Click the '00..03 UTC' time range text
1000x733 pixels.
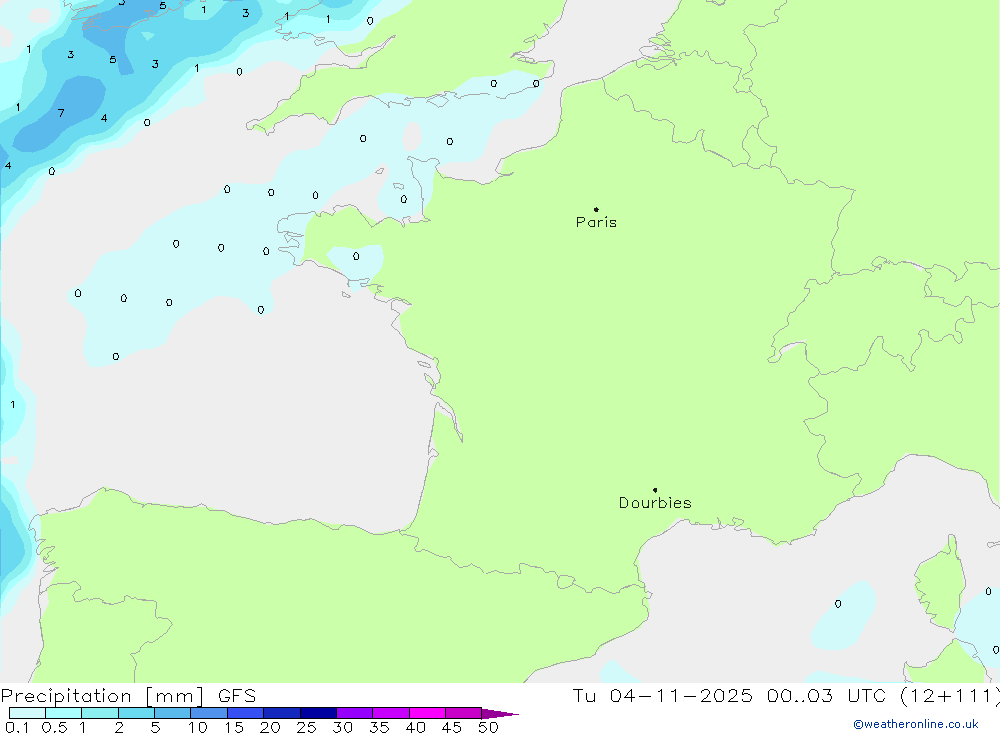click(x=826, y=696)
